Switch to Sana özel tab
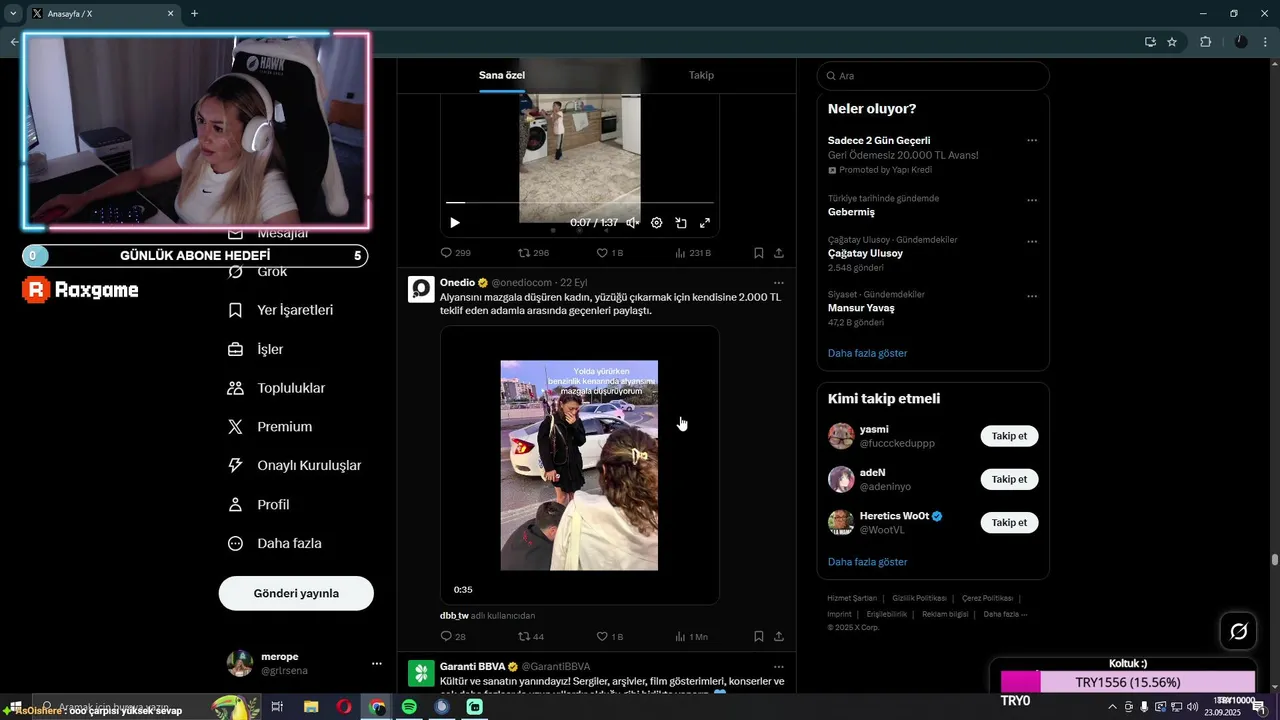Viewport: 1280px width, 720px height. tap(502, 75)
